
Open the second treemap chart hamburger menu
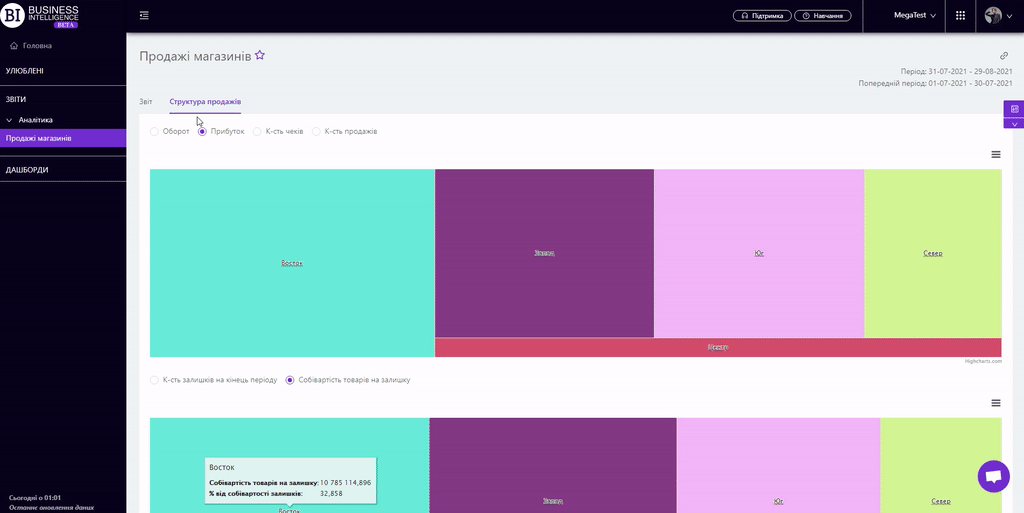[x=996, y=403]
